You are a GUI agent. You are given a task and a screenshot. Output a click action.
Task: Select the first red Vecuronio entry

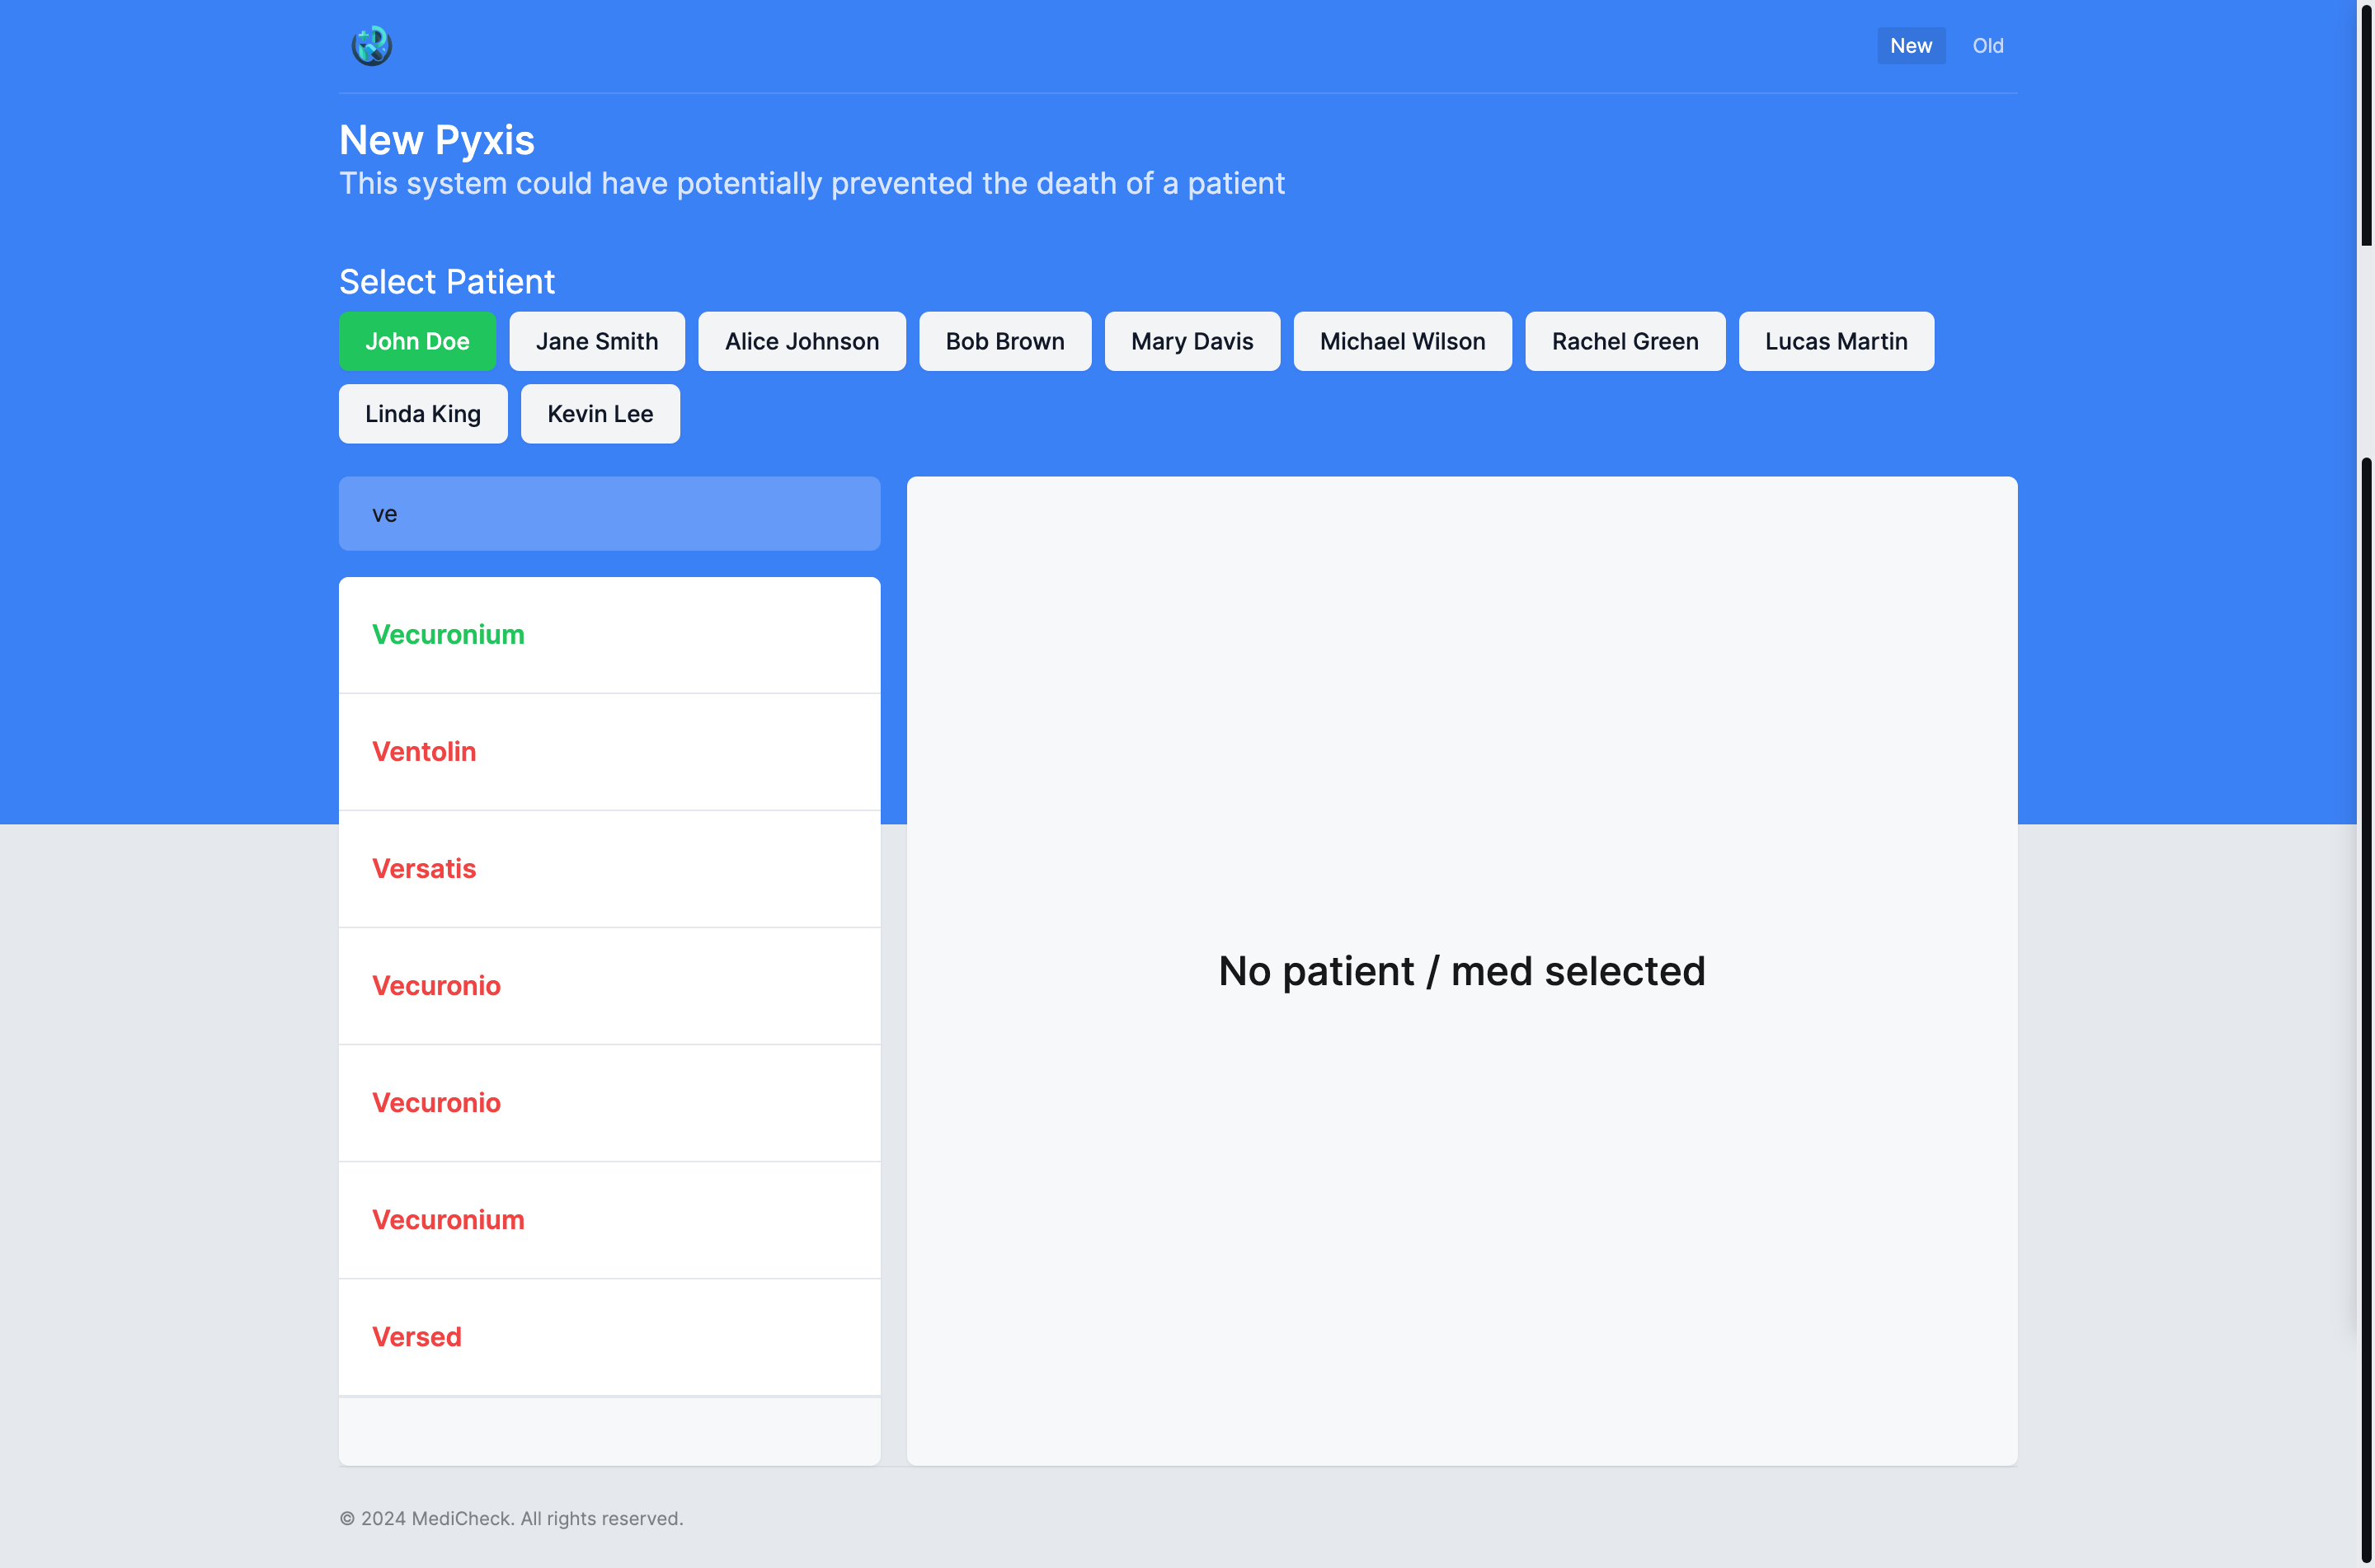(436, 986)
